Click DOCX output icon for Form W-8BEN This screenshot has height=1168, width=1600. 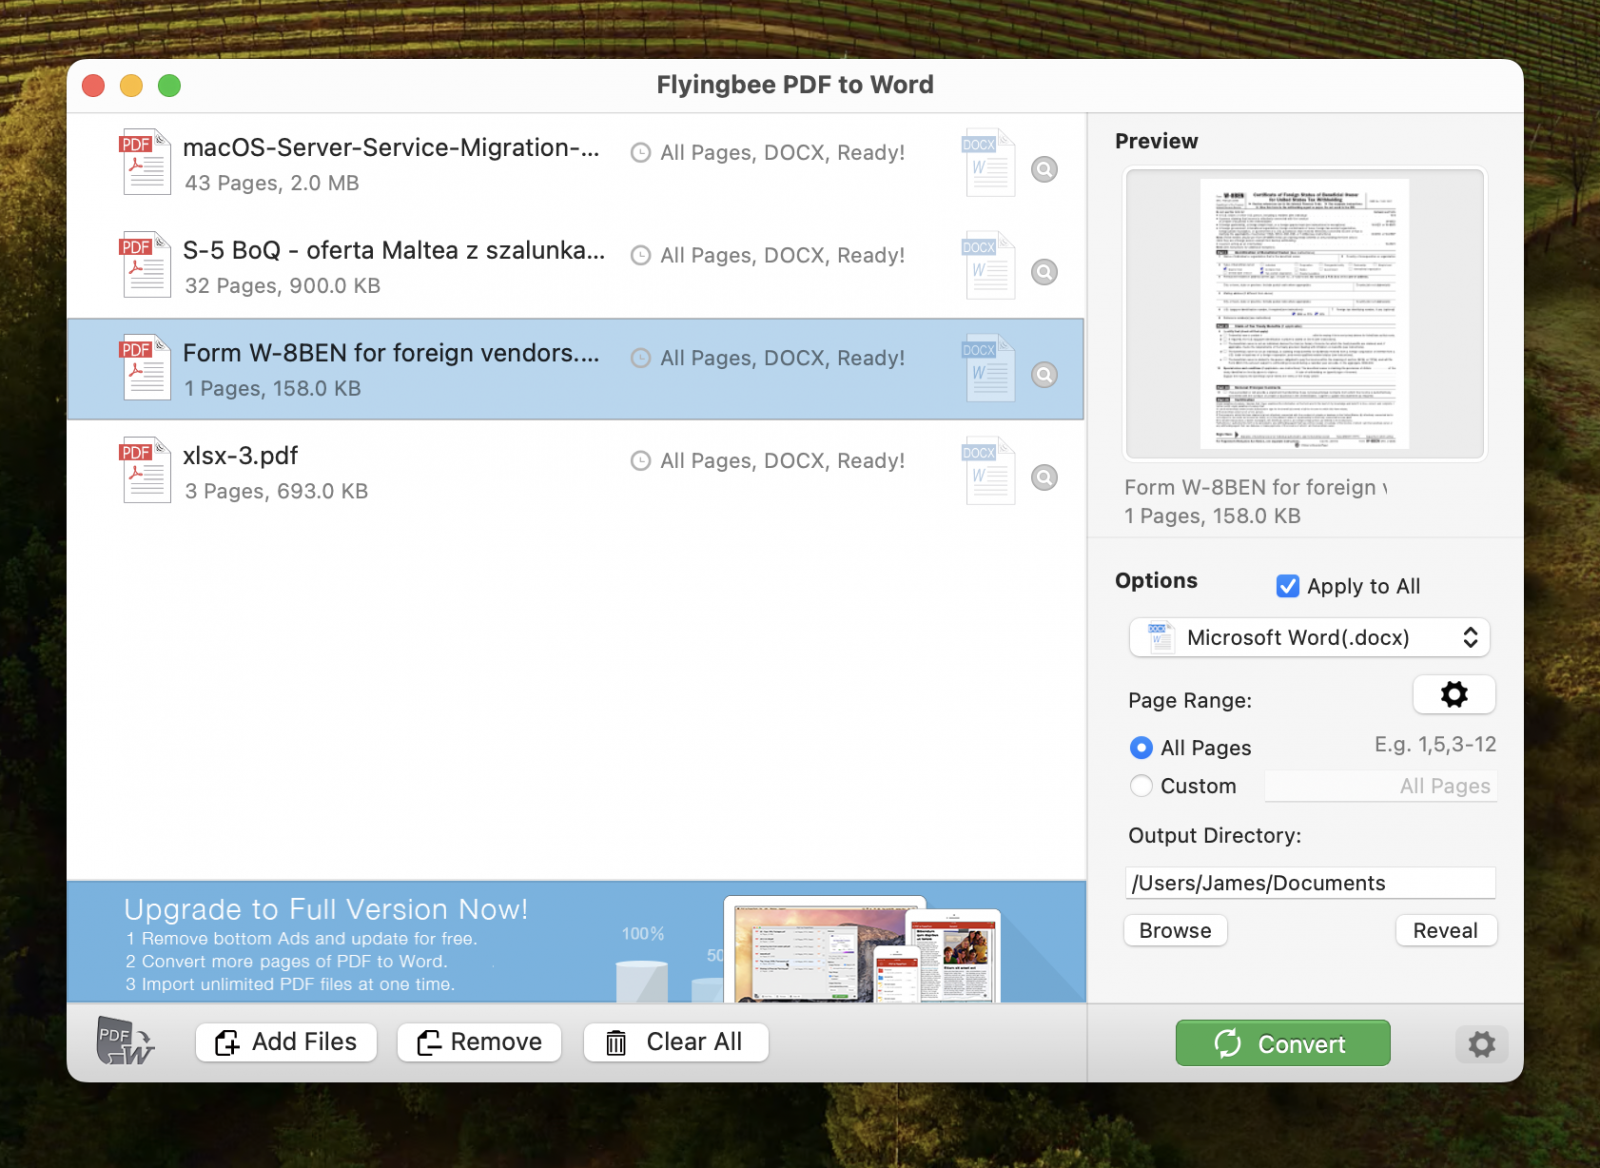(989, 369)
